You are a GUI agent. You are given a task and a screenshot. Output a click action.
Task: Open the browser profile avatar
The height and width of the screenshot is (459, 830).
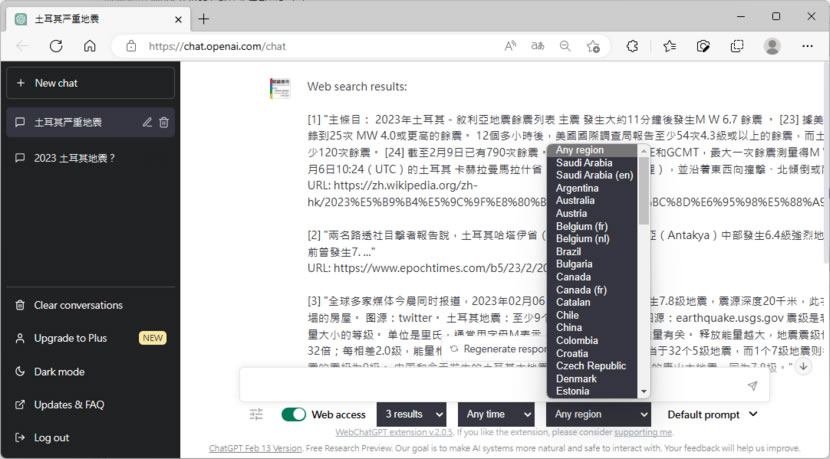772,46
